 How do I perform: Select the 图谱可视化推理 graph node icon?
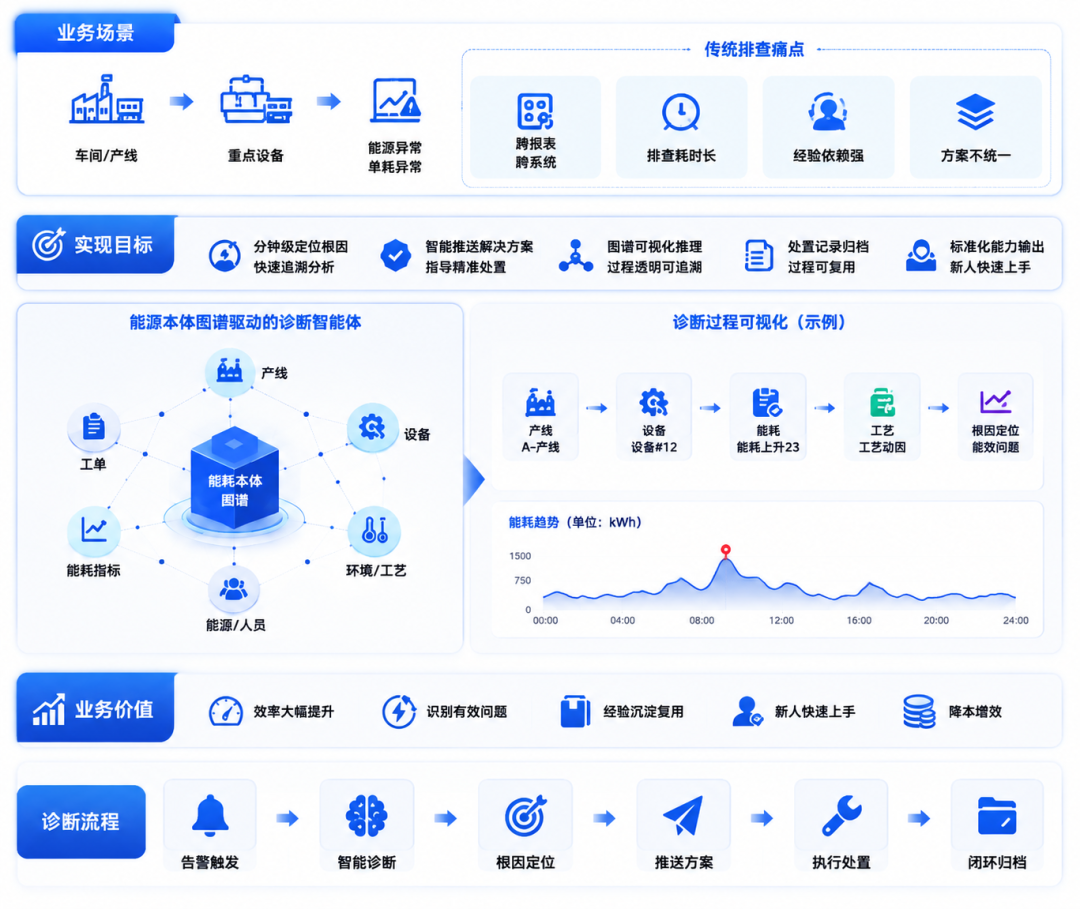tap(576, 255)
